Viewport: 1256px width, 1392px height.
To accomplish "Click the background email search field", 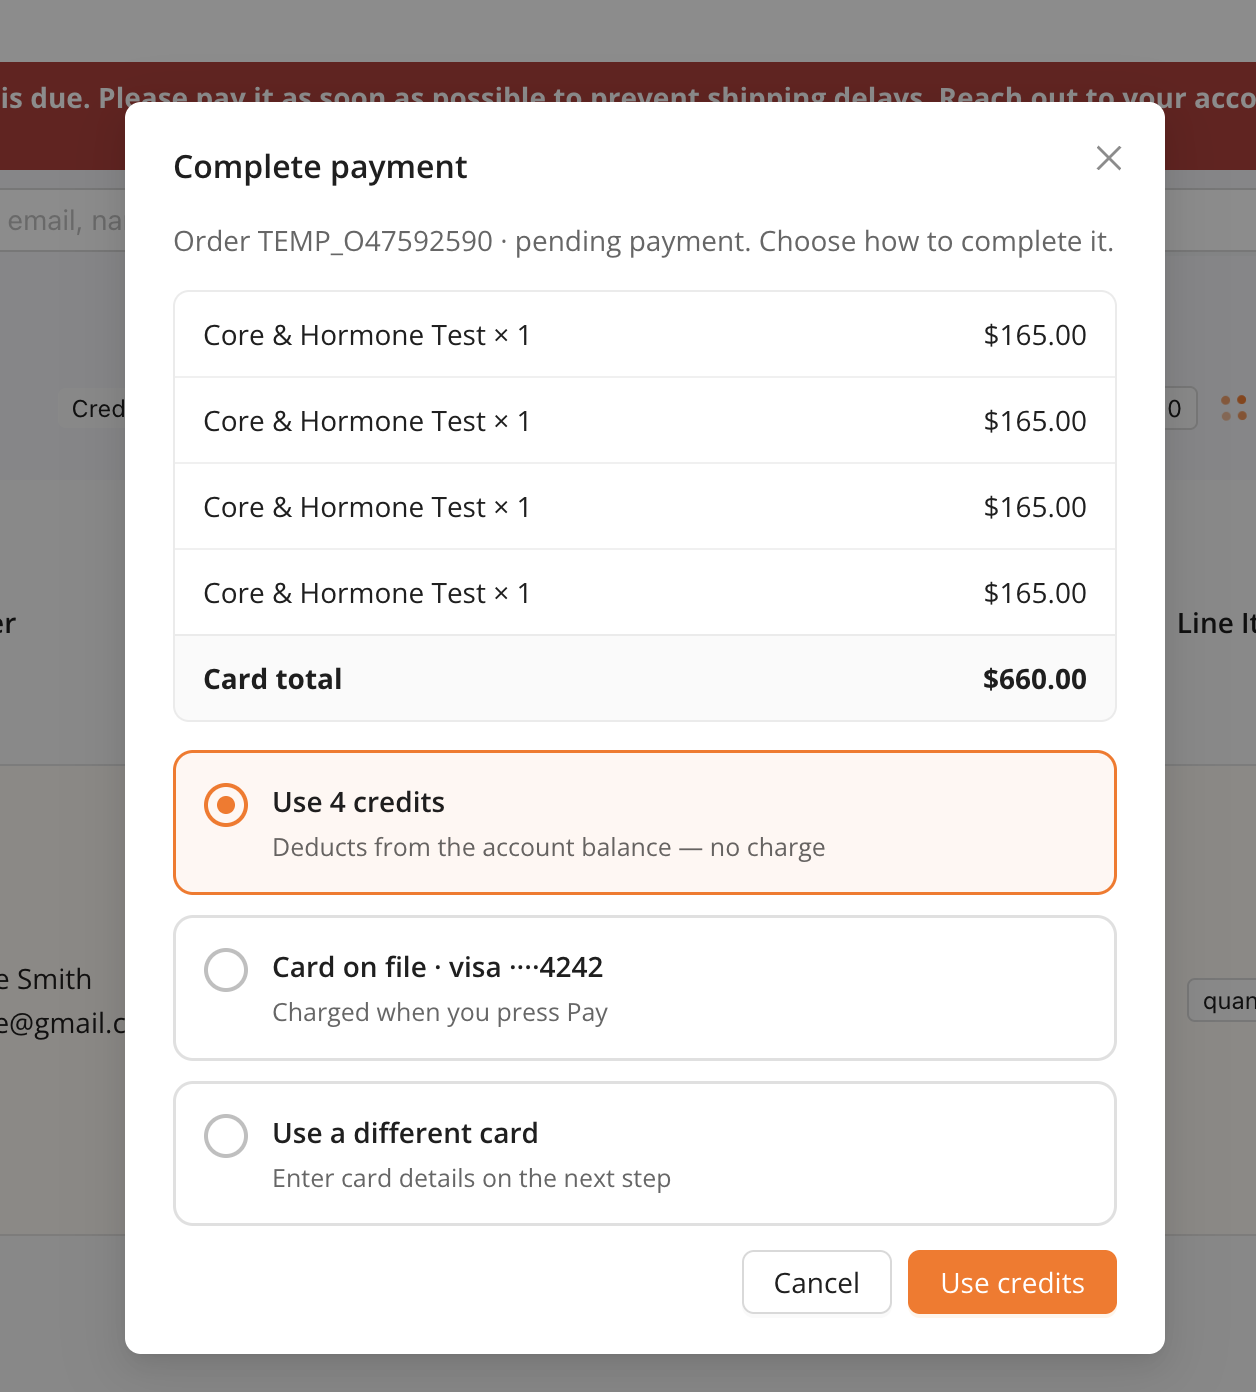I will (62, 220).
